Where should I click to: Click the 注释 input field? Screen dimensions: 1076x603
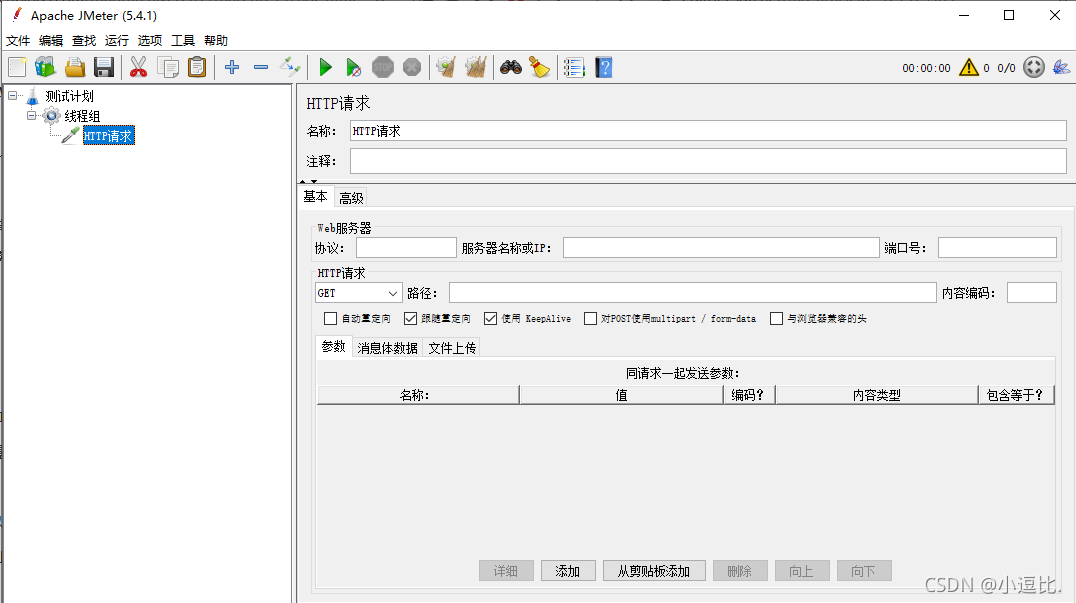[708, 161]
